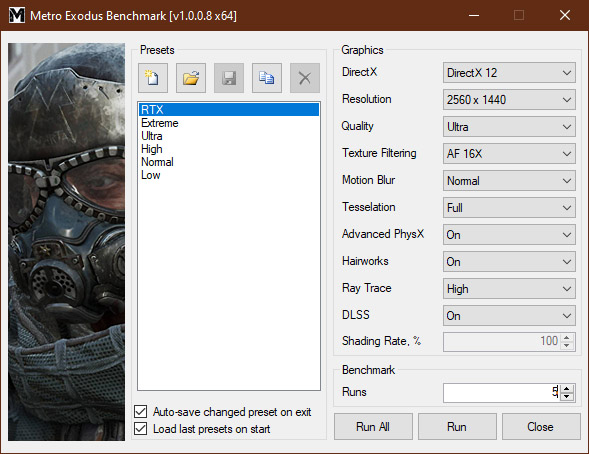Decrease Runs using the down arrow

567,397
